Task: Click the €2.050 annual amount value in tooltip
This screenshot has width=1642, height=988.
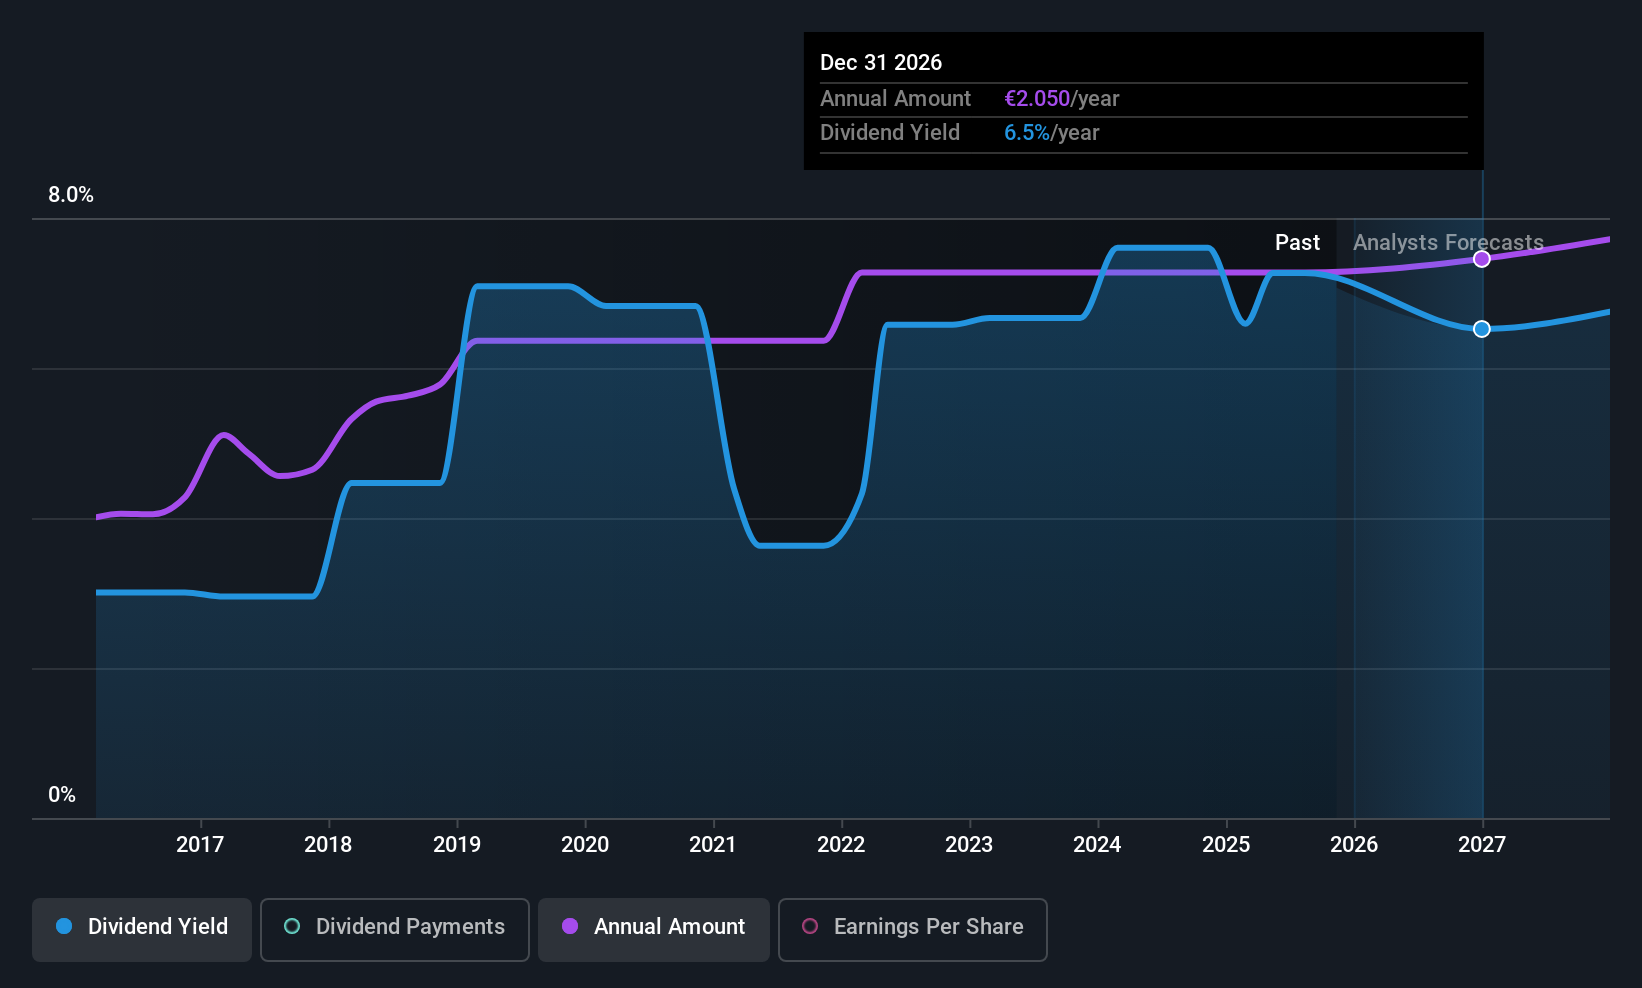Action: 1037,99
